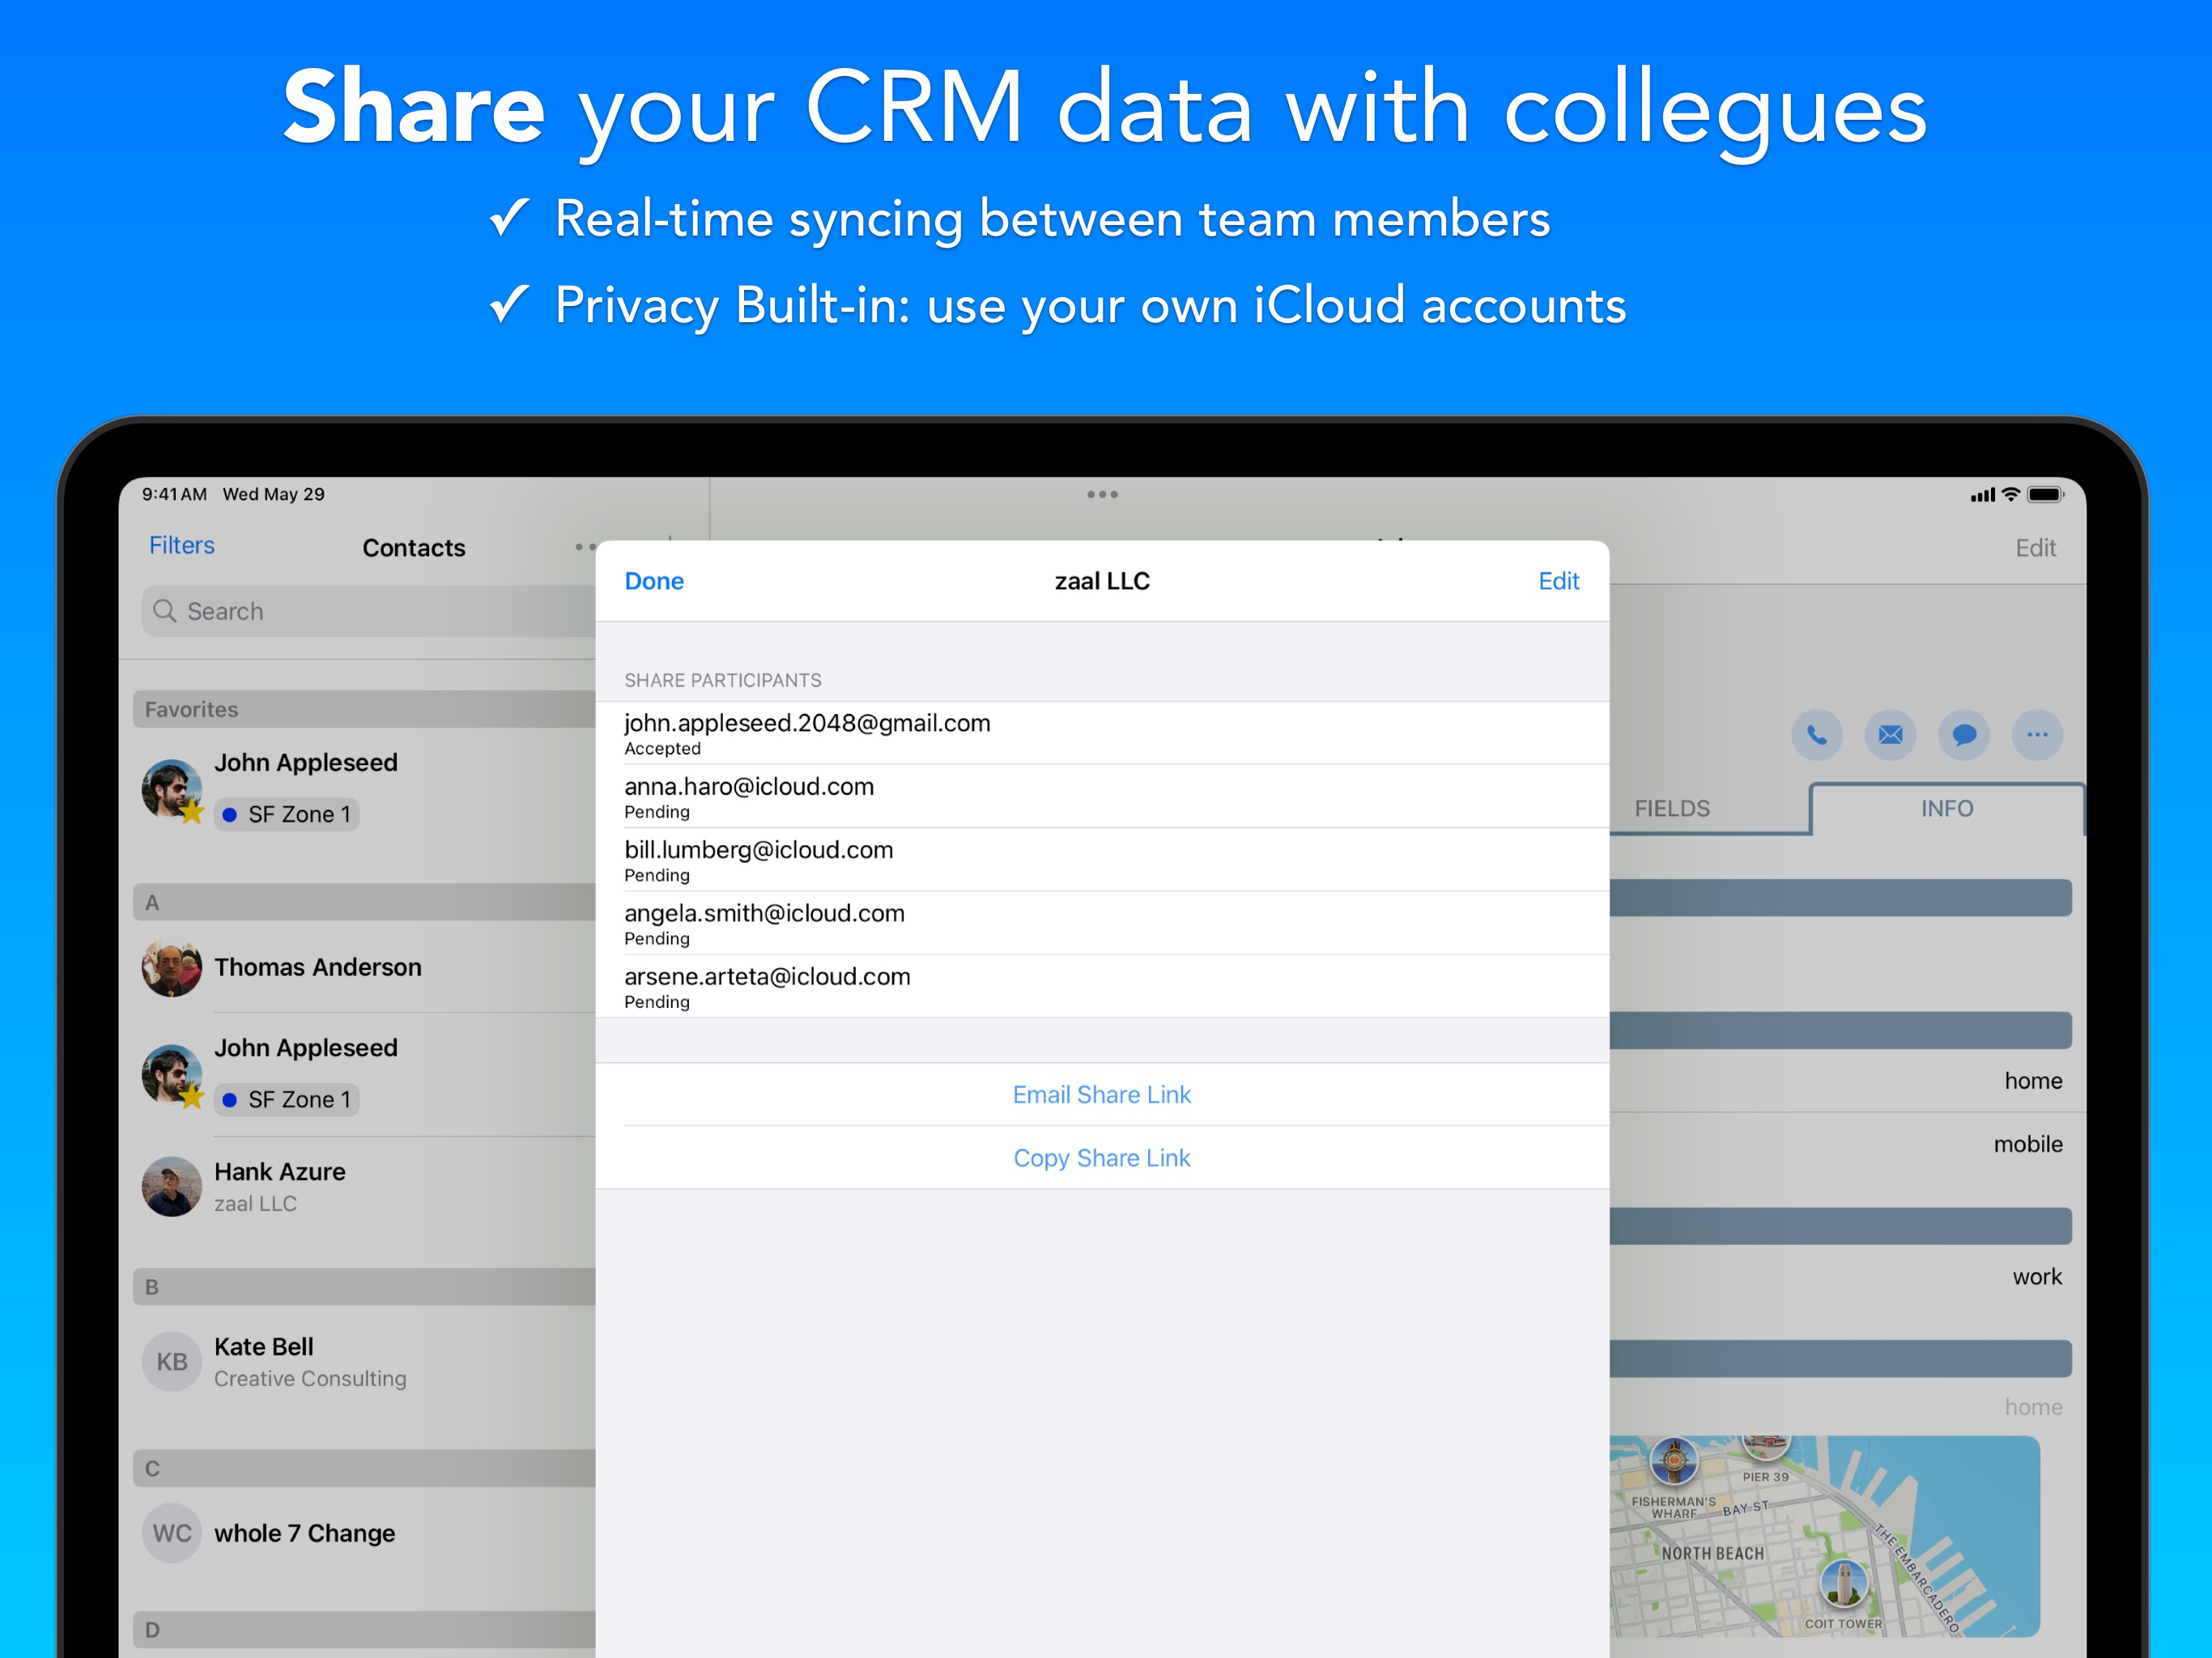
Task: Tap the Favorites section header
Action: click(x=364, y=709)
